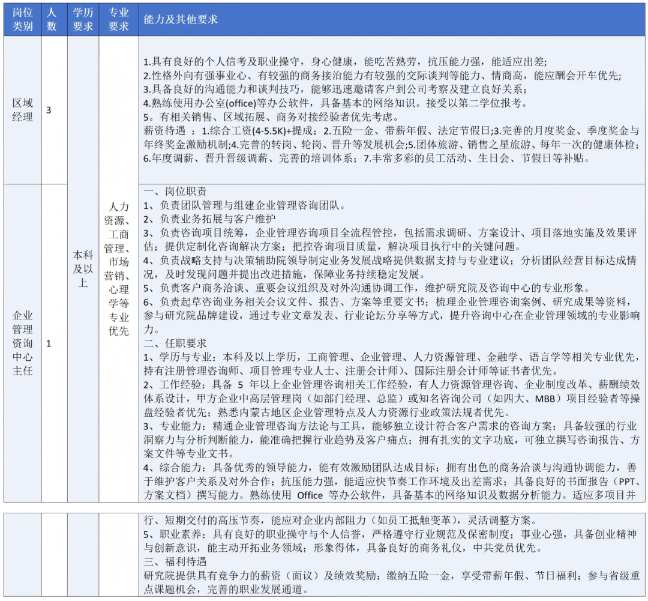The image size is (648, 601).
Task: Click the line starting 薪资待遇
Action: pyautogui.click(x=391, y=131)
